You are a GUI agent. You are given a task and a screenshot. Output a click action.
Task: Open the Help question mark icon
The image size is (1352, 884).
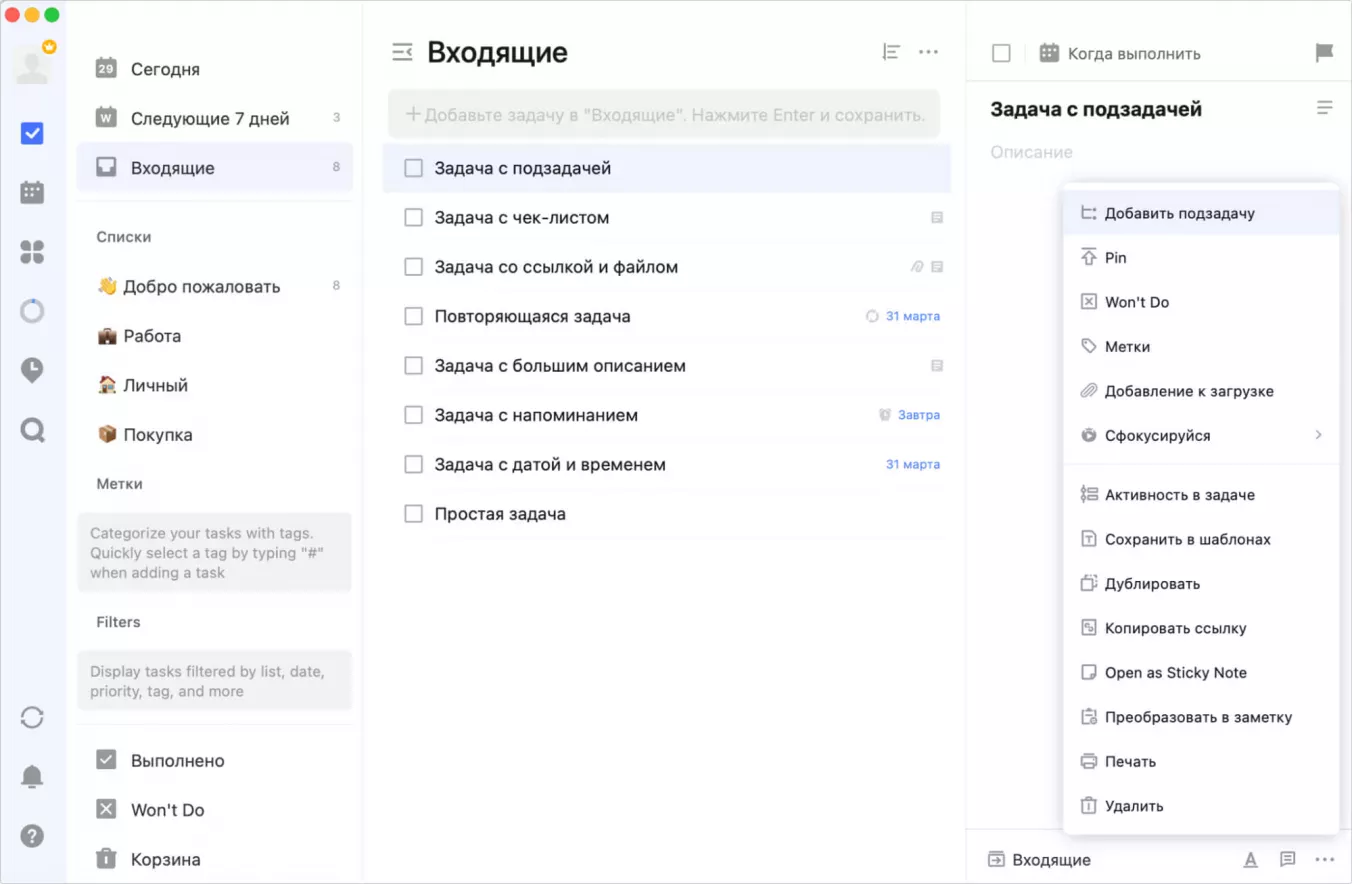(32, 836)
